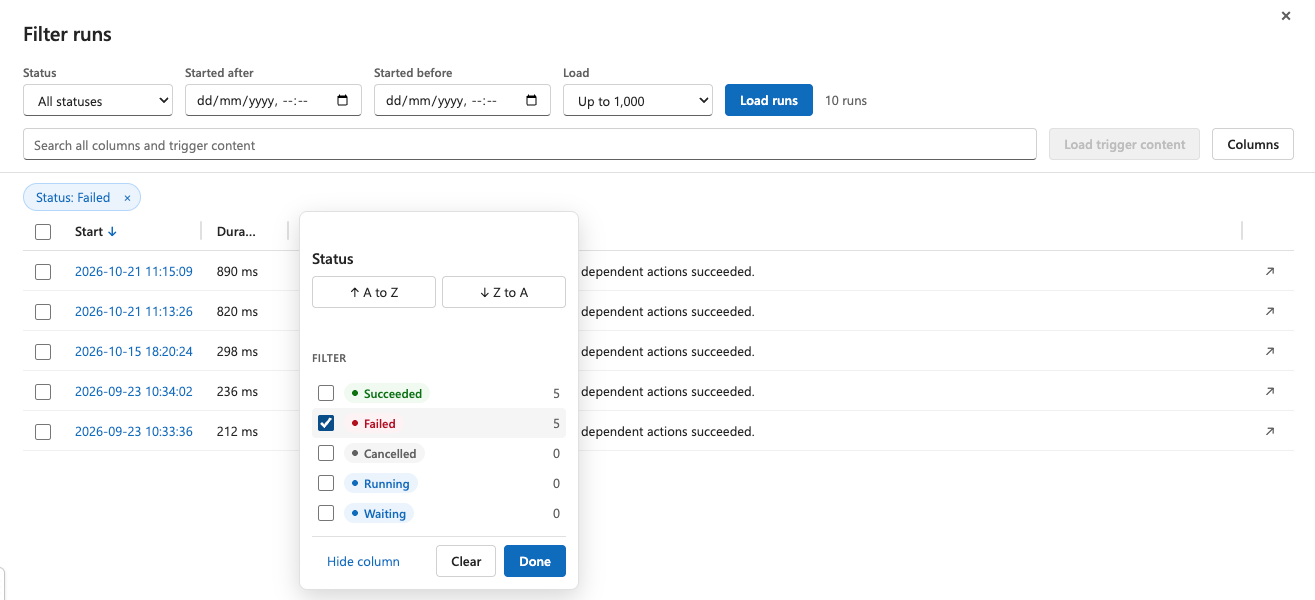Select the 2026-09-23 10:34:02 run checkbox
Image resolution: width=1315 pixels, height=600 pixels.
click(43, 391)
